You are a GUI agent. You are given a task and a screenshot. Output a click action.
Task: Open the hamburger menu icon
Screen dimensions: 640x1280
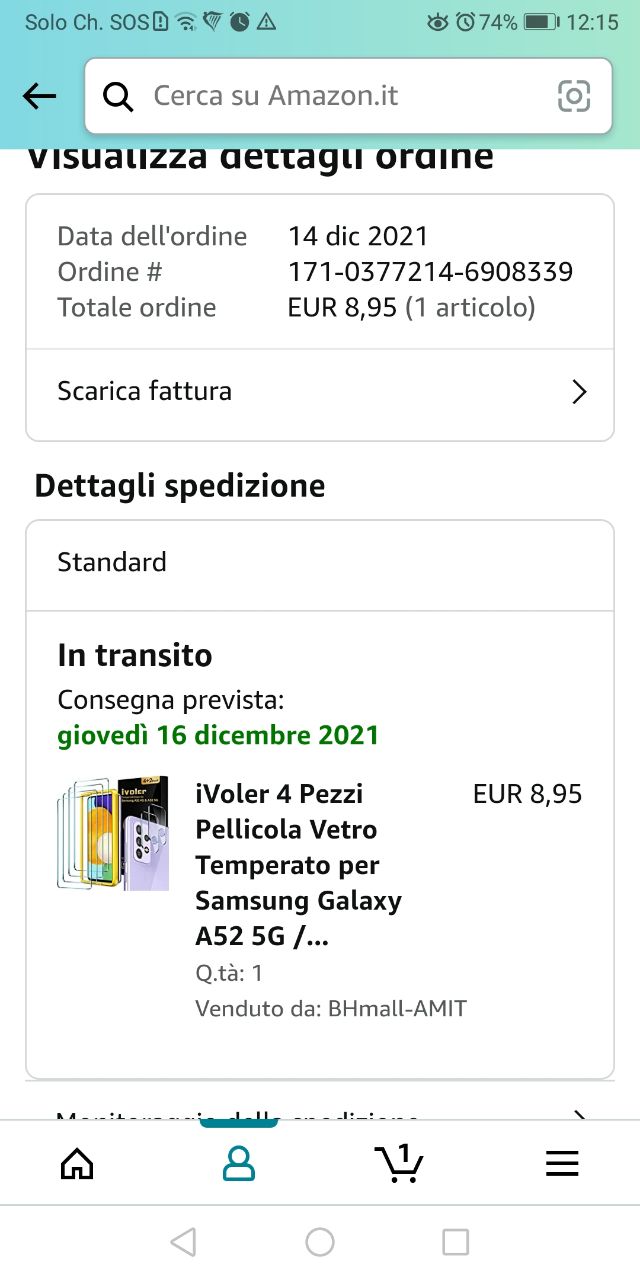coord(562,1163)
